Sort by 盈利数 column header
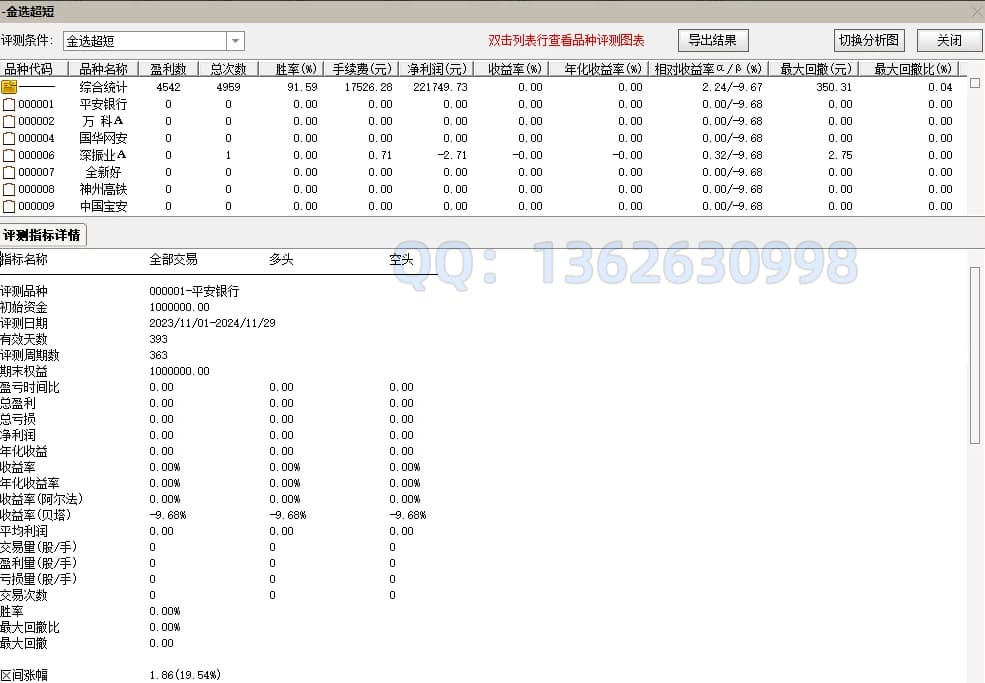This screenshot has width=985, height=683. 168,68
